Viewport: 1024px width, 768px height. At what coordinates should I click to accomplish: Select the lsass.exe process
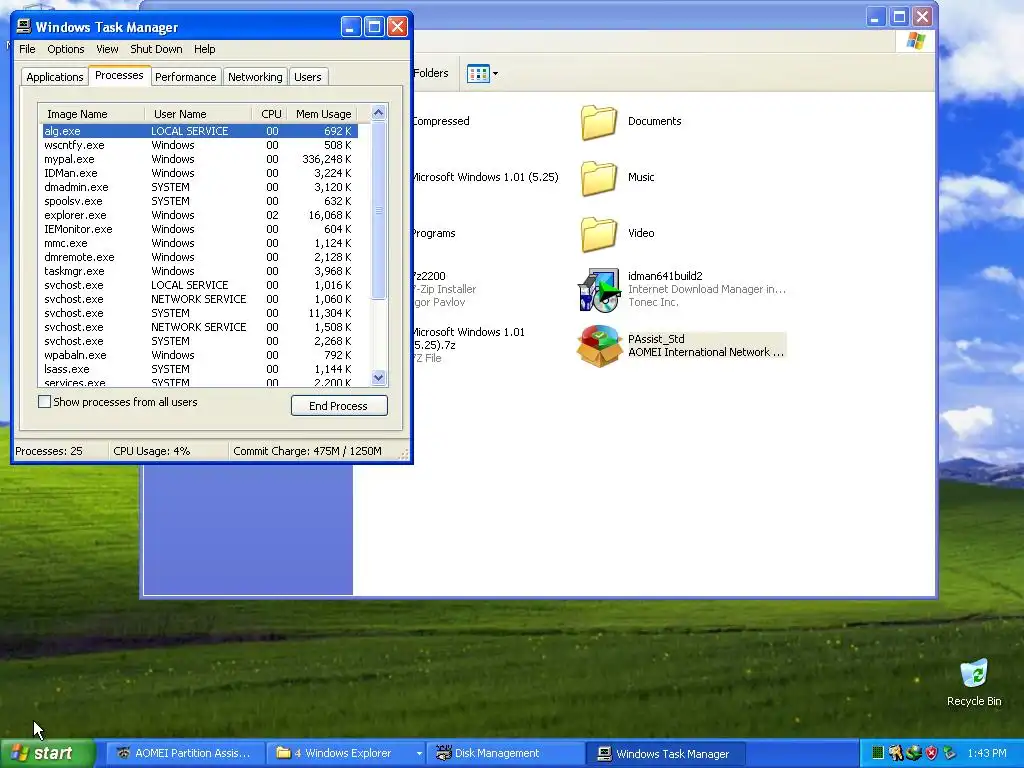(x=199, y=369)
